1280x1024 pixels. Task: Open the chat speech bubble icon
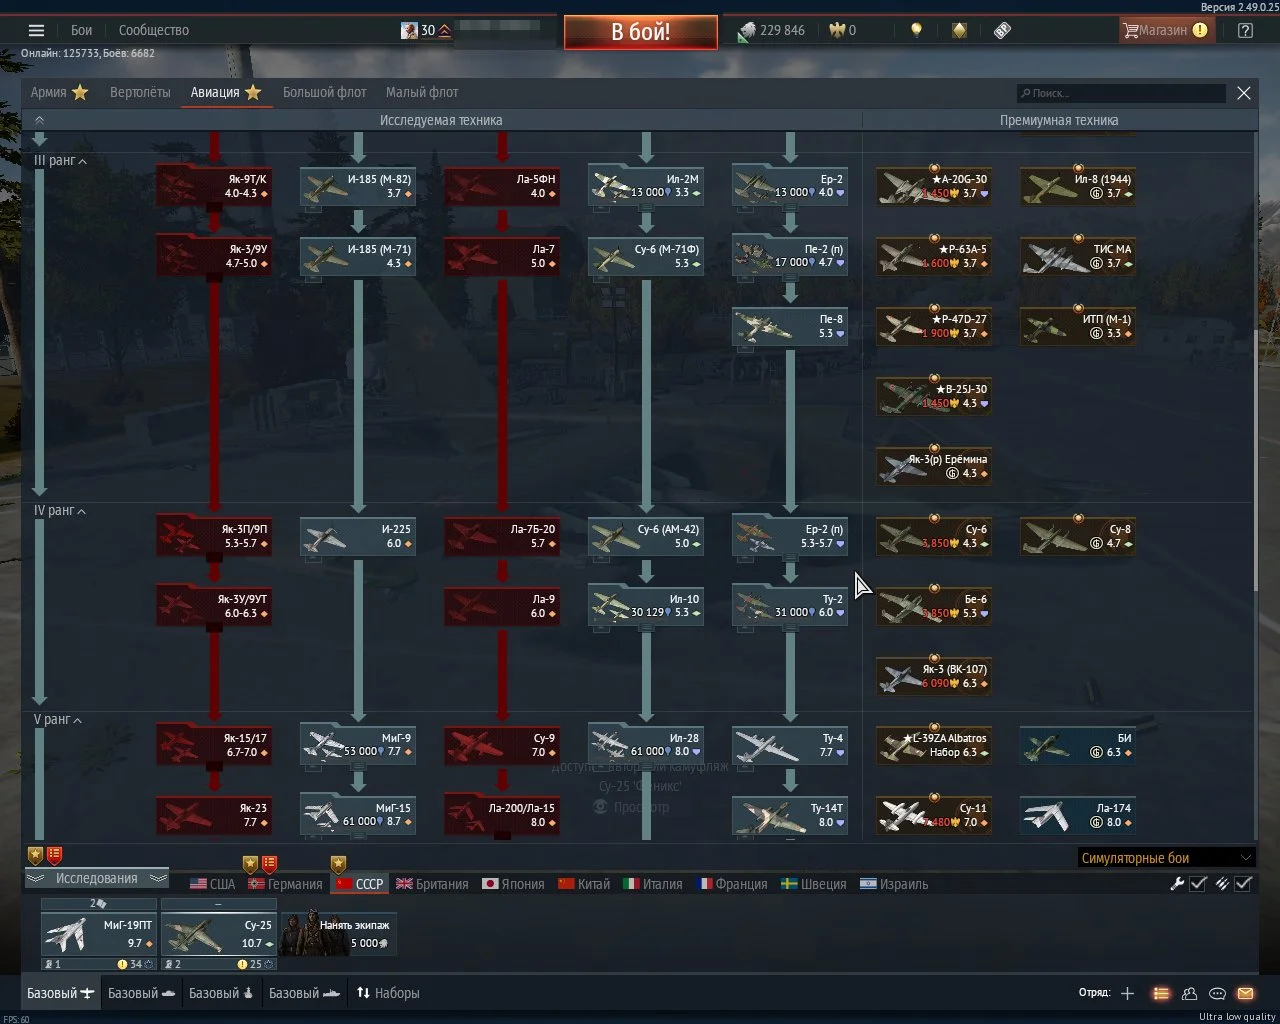(x=1217, y=993)
